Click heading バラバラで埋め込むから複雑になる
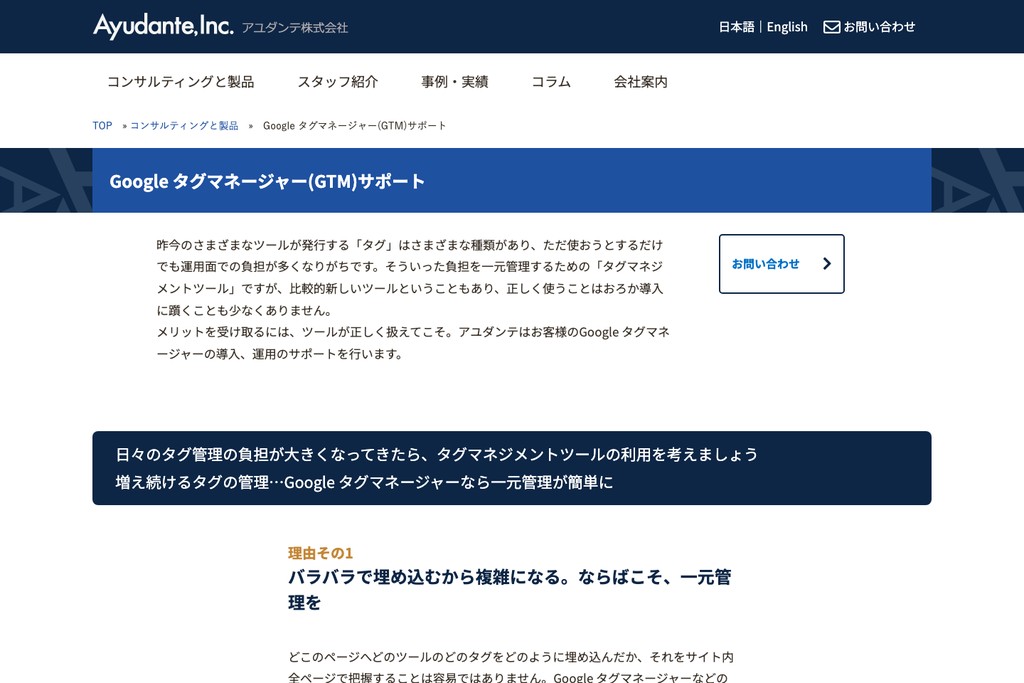Viewport: 1024px width, 683px height. click(x=509, y=589)
